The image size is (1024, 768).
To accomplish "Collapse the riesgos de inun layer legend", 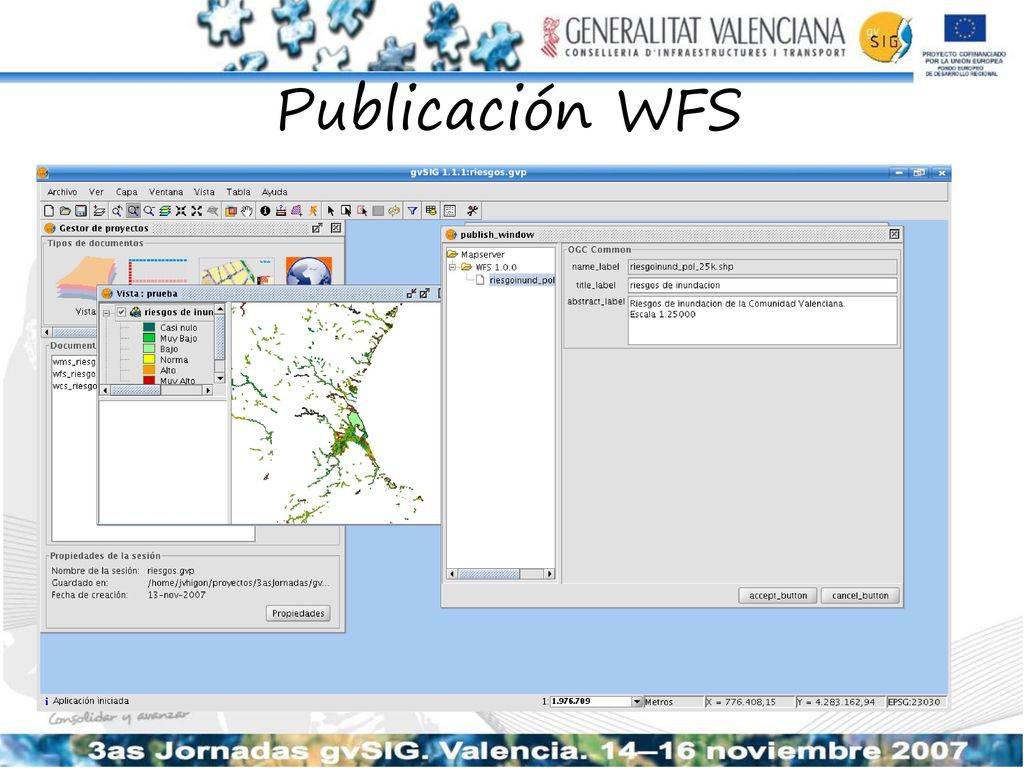I will click(108, 313).
